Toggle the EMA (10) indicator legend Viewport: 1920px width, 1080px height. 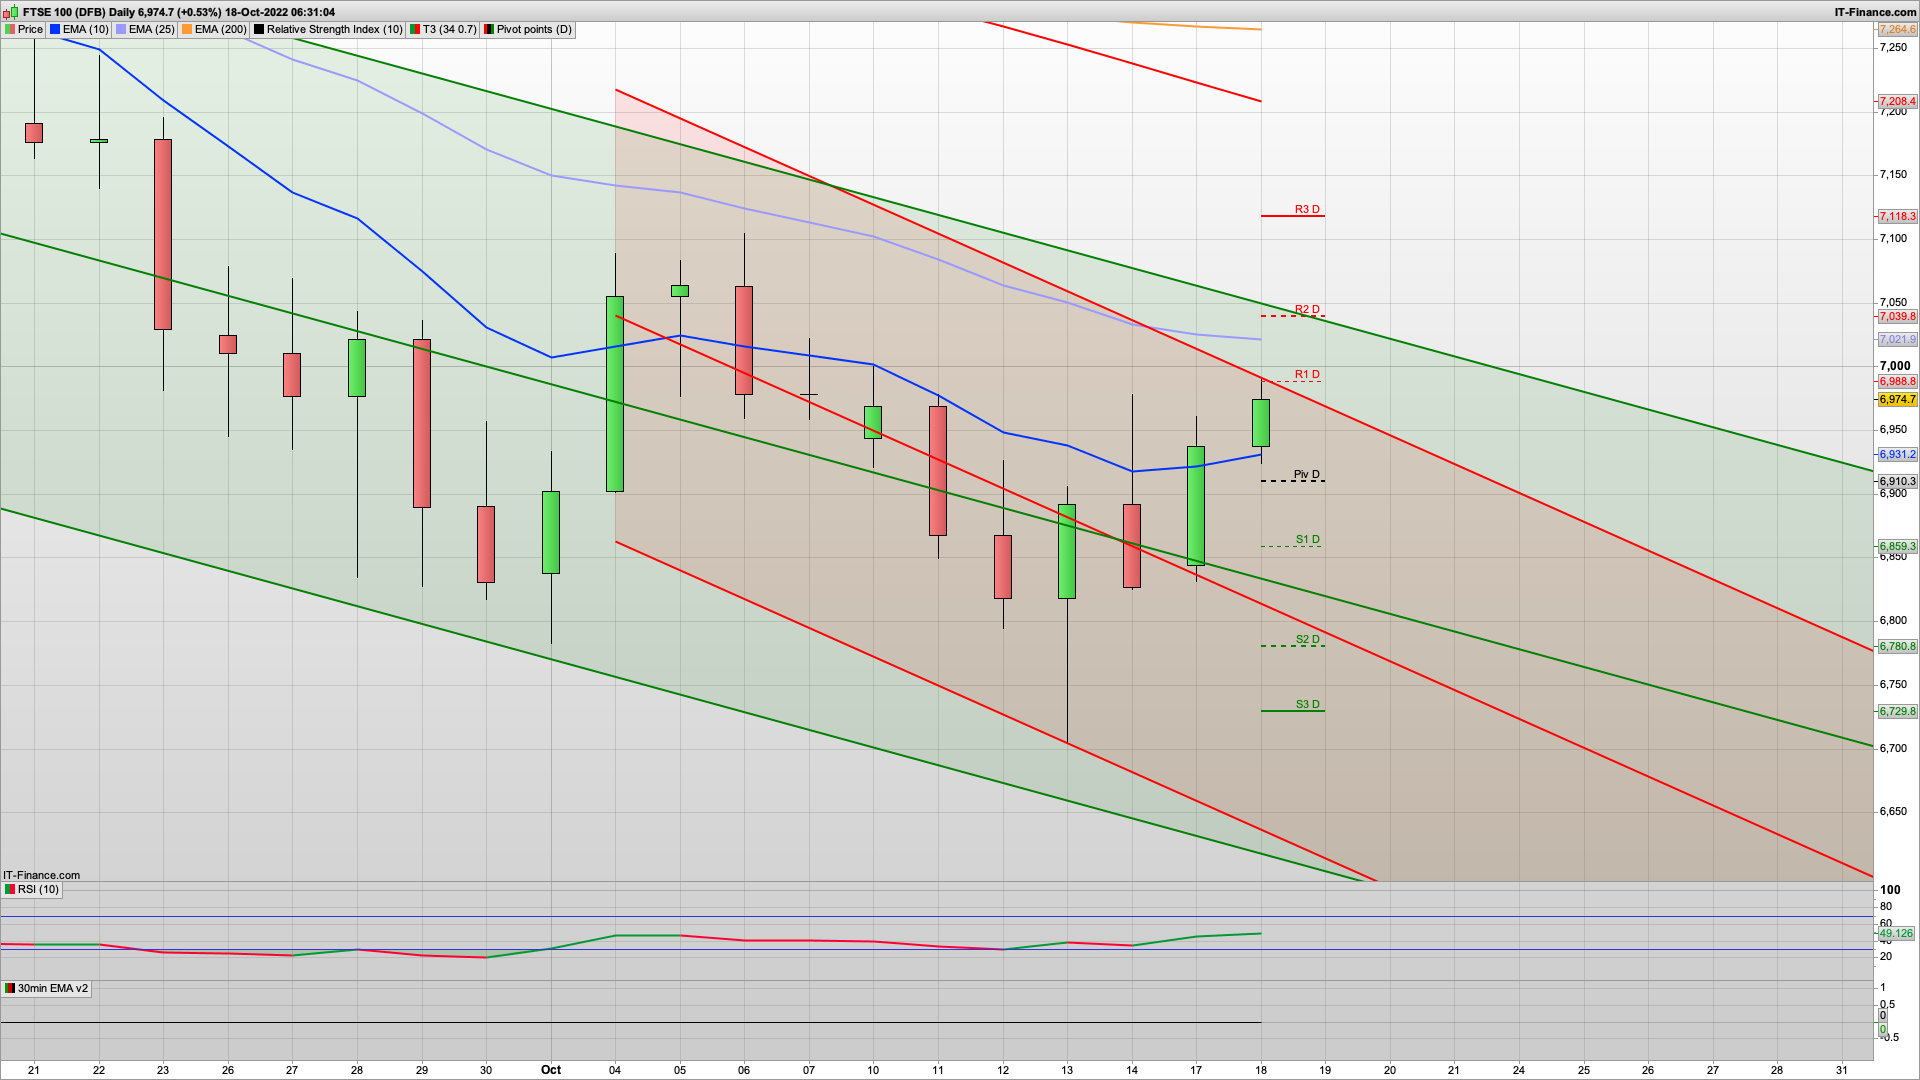pyautogui.click(x=79, y=29)
